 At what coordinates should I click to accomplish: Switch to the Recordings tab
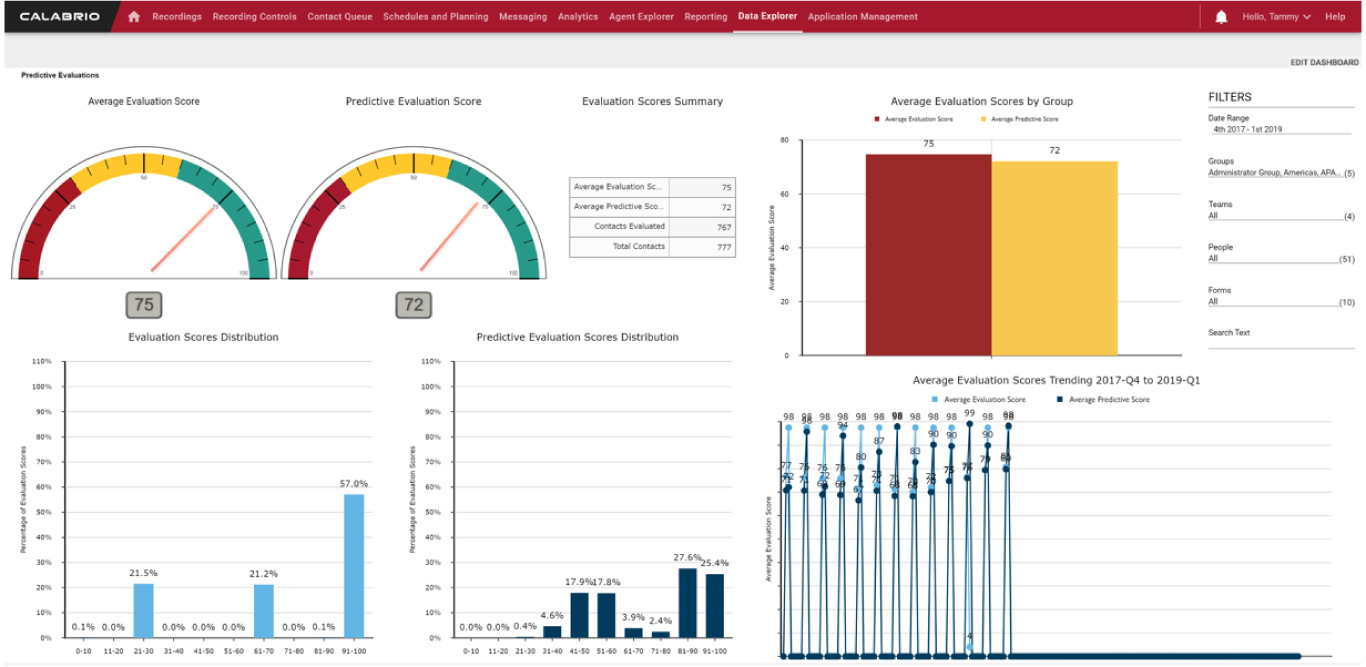pyautogui.click(x=177, y=17)
